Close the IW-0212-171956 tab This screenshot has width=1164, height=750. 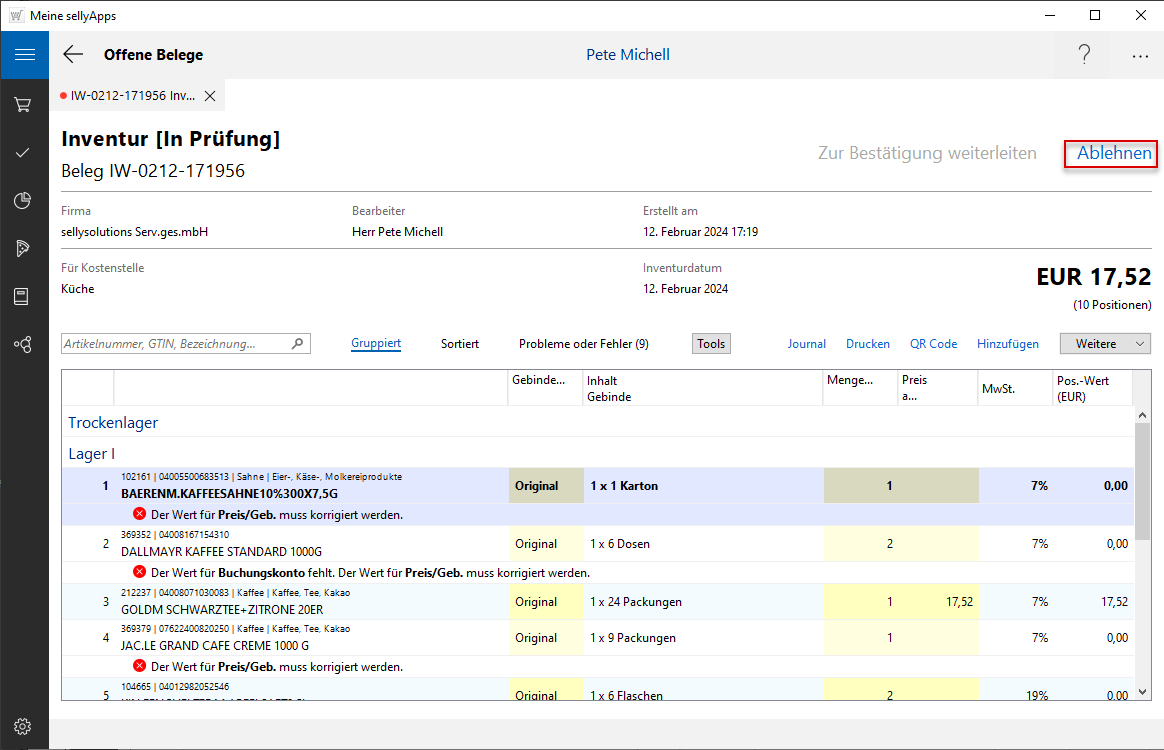coord(210,96)
